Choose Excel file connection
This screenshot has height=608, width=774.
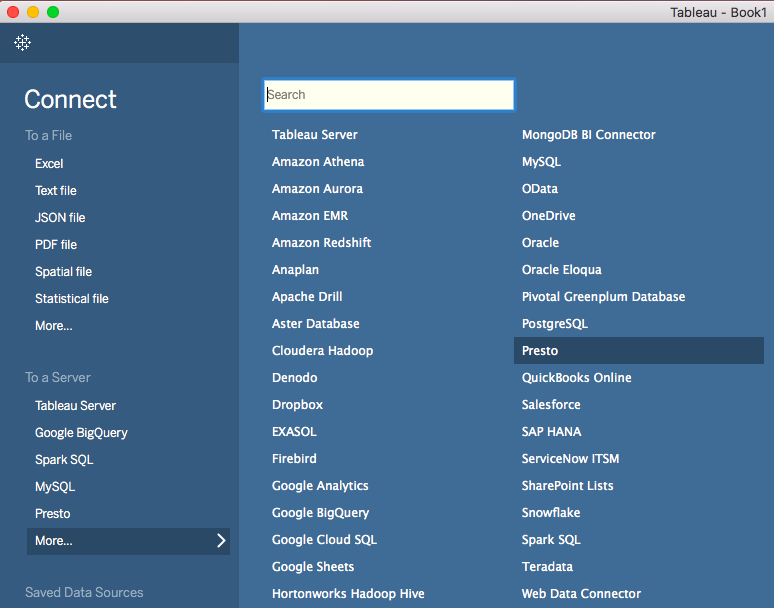coord(49,164)
